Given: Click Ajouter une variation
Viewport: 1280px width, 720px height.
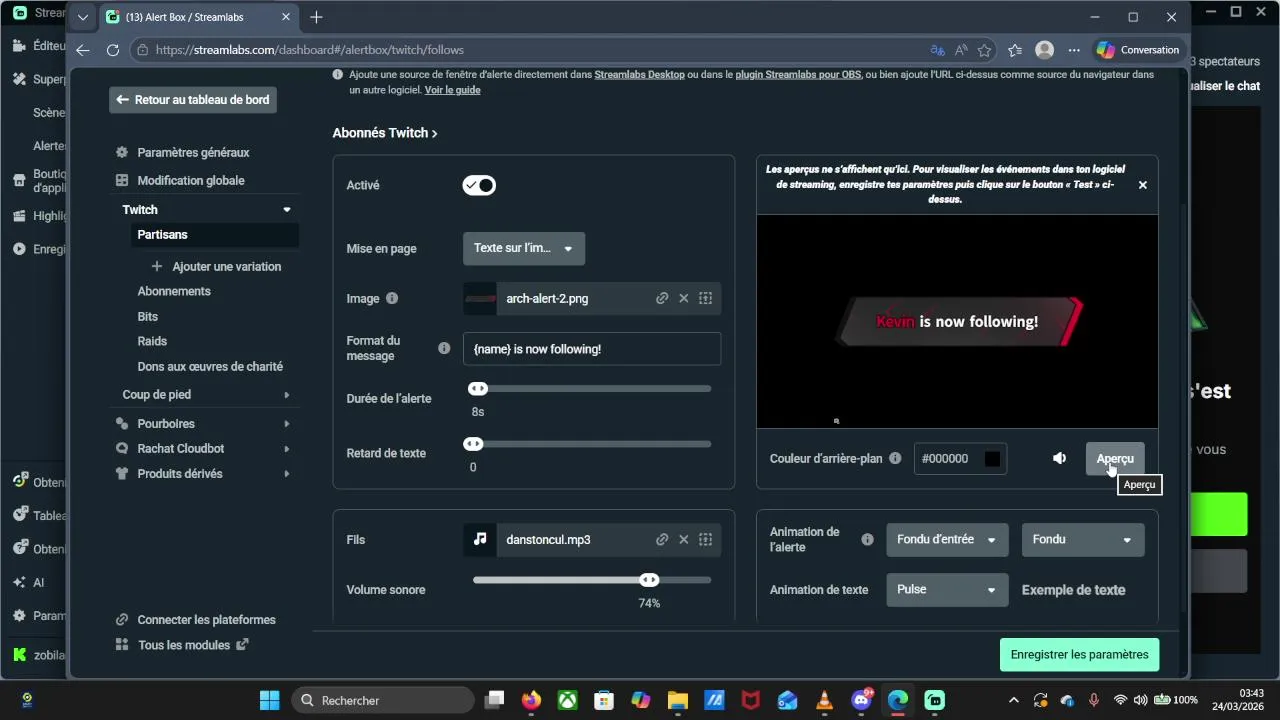Looking at the screenshot, I should click(x=216, y=266).
